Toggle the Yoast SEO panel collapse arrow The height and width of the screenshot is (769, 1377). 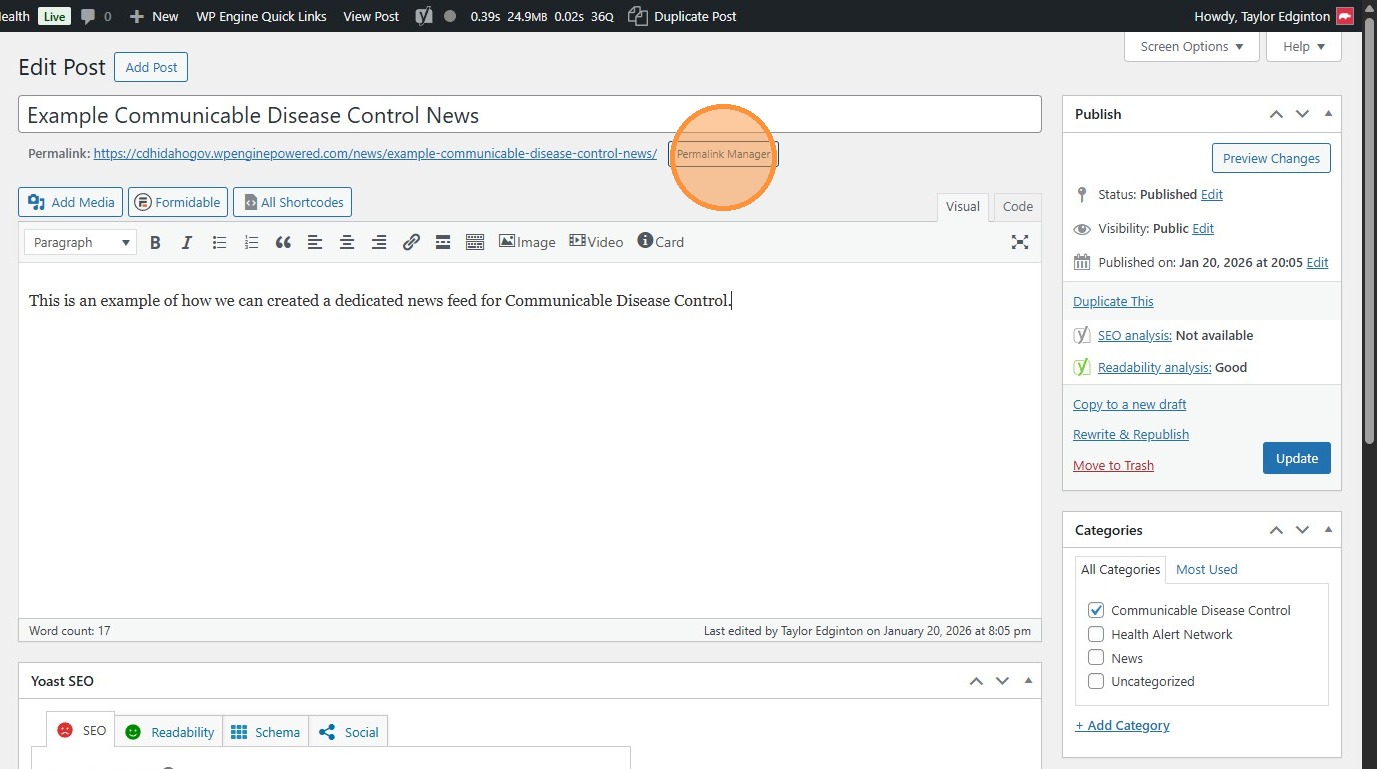click(x=1028, y=681)
